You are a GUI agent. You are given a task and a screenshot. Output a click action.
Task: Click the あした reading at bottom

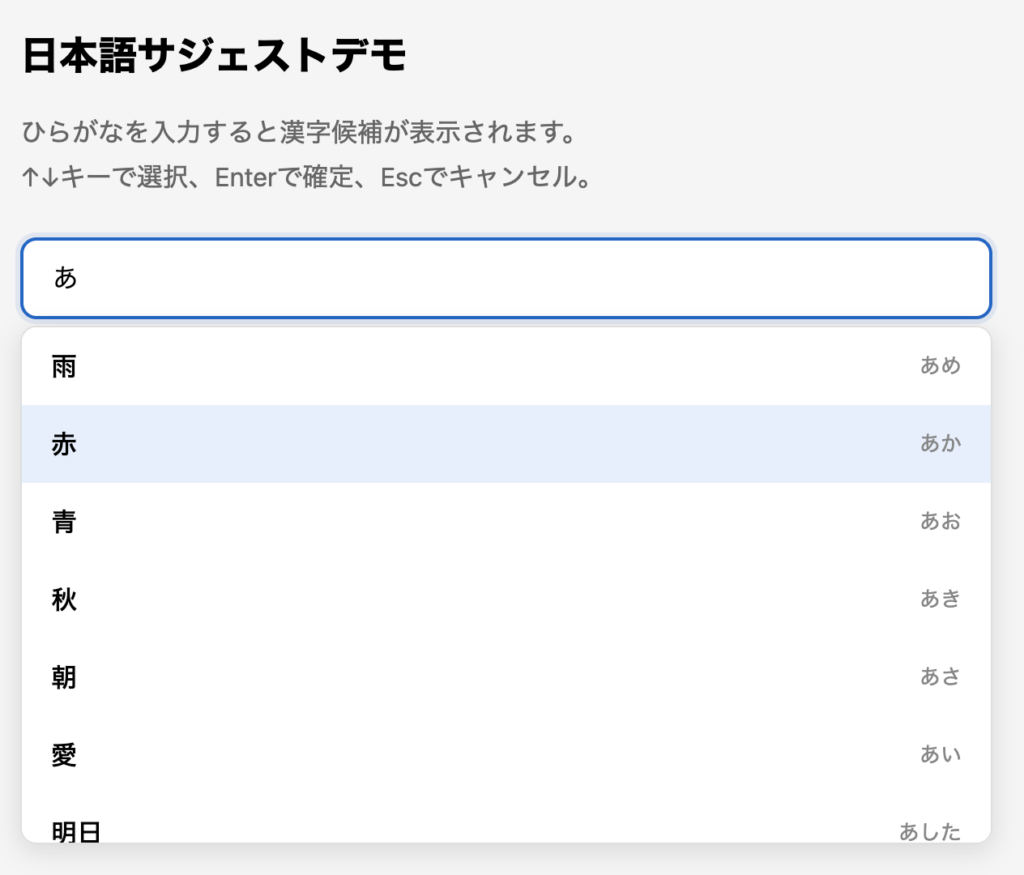click(x=930, y=831)
